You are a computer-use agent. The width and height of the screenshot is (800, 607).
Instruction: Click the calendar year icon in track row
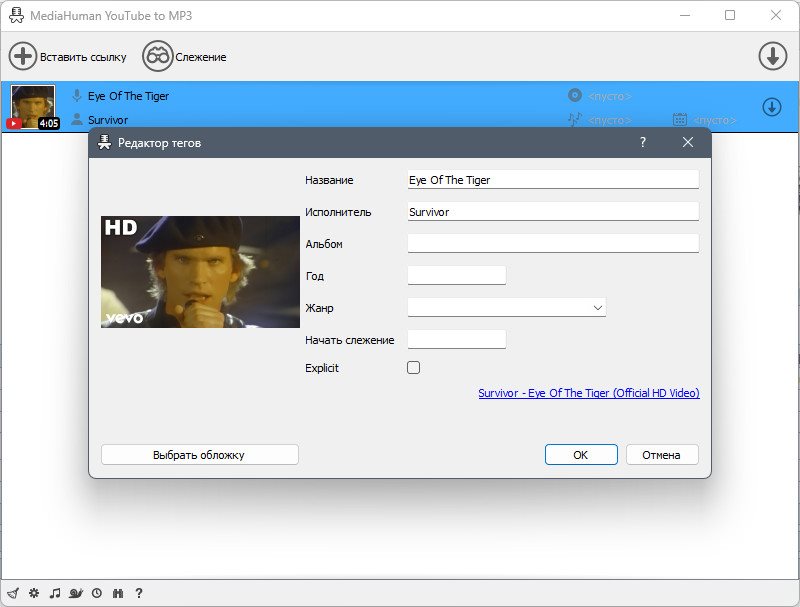(680, 119)
